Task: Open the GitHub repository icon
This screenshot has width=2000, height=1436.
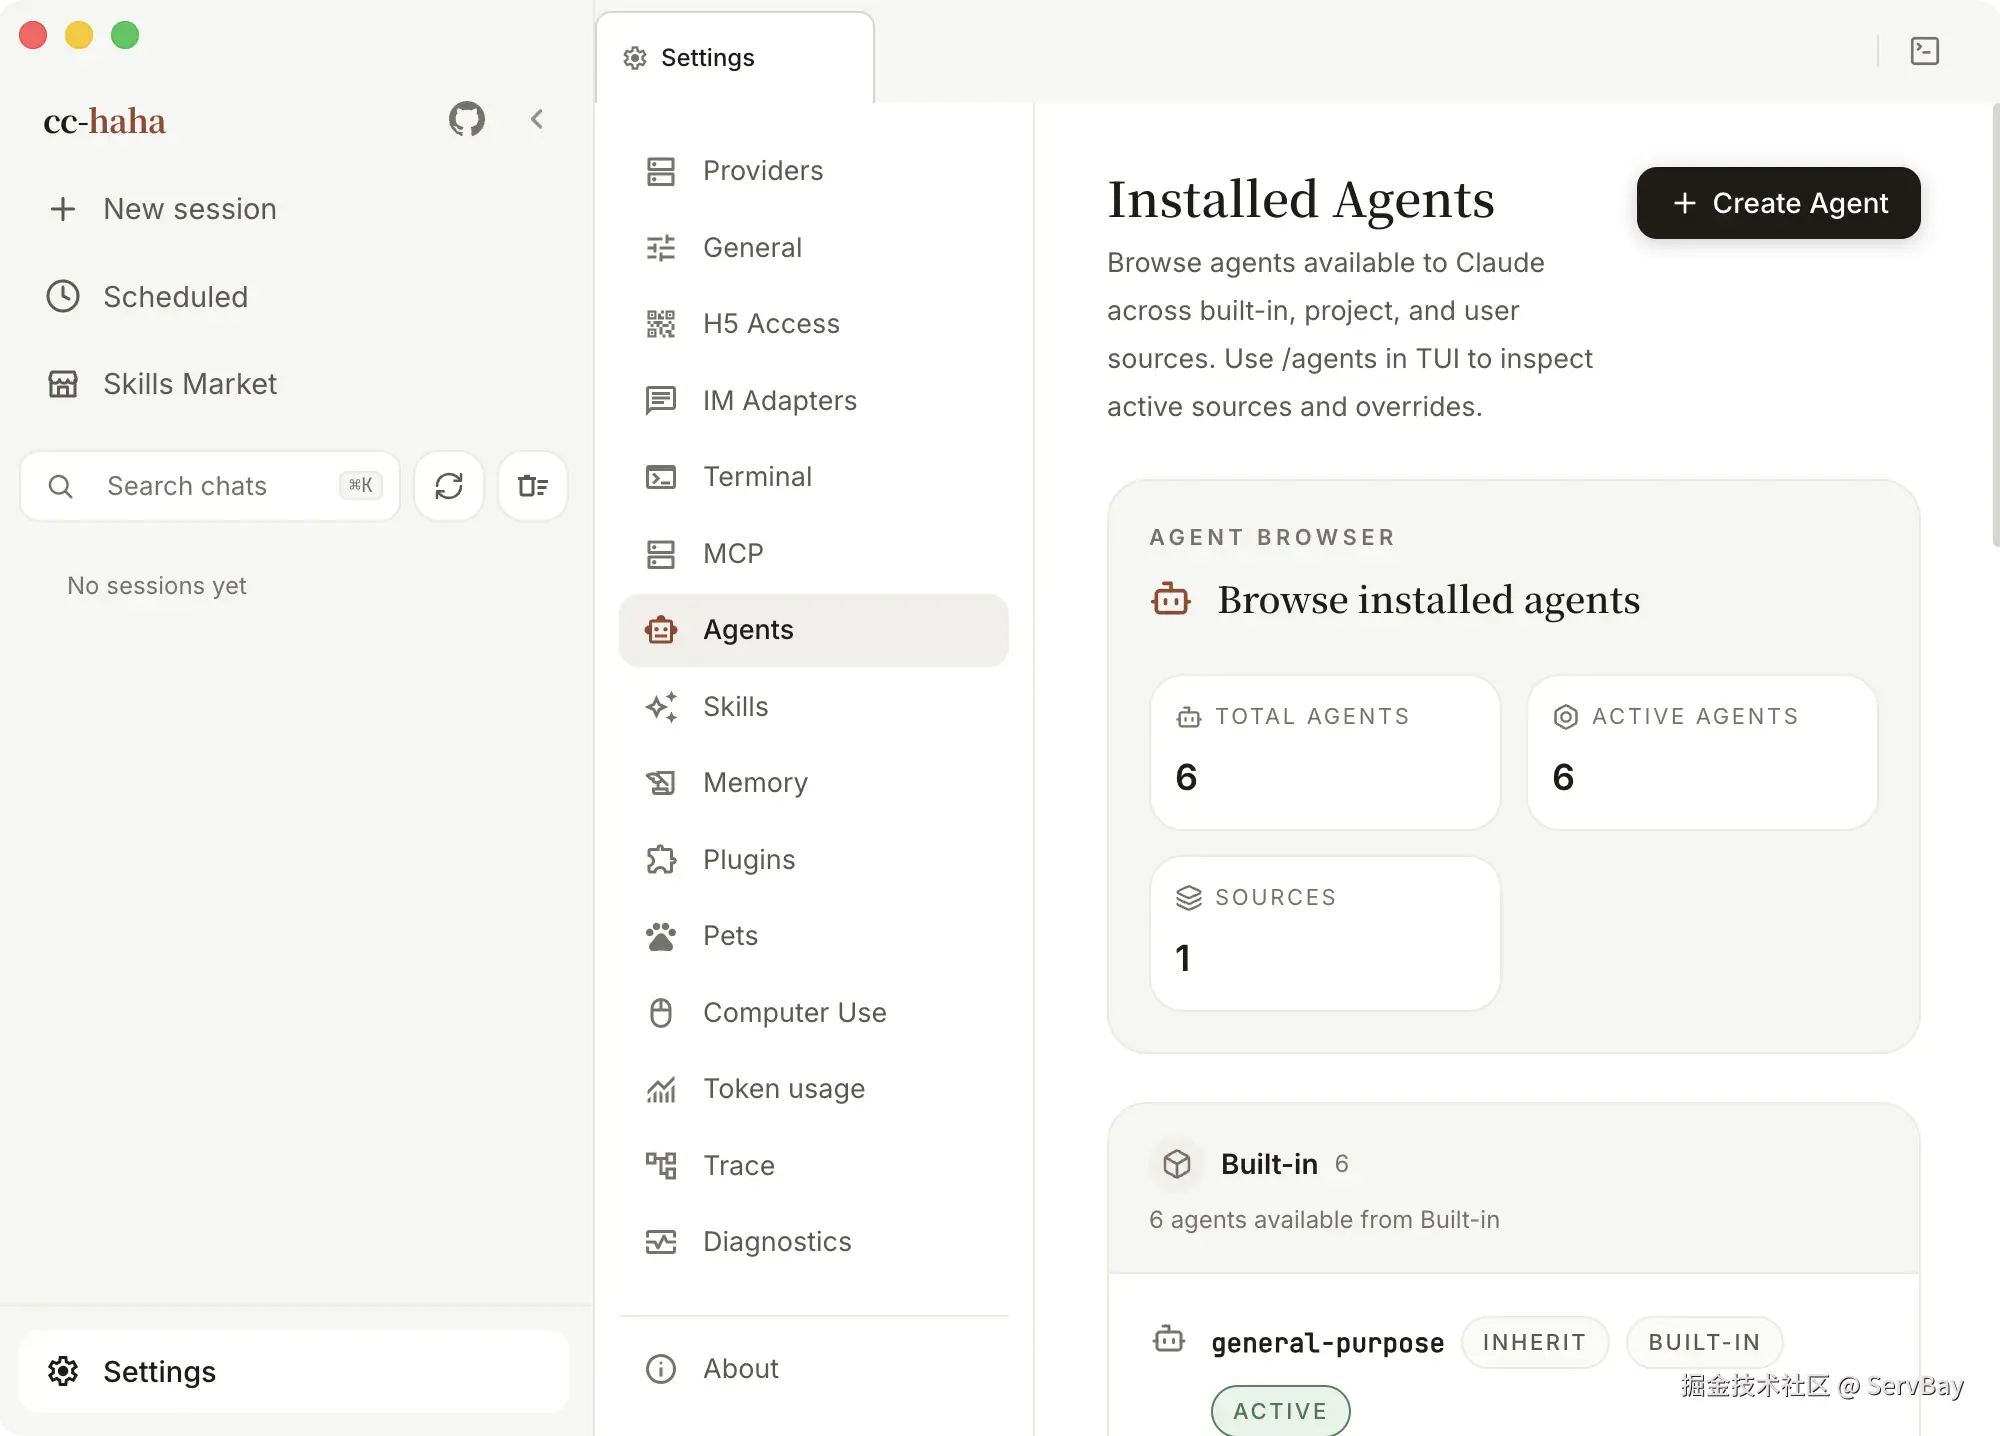Action: pyautogui.click(x=467, y=120)
